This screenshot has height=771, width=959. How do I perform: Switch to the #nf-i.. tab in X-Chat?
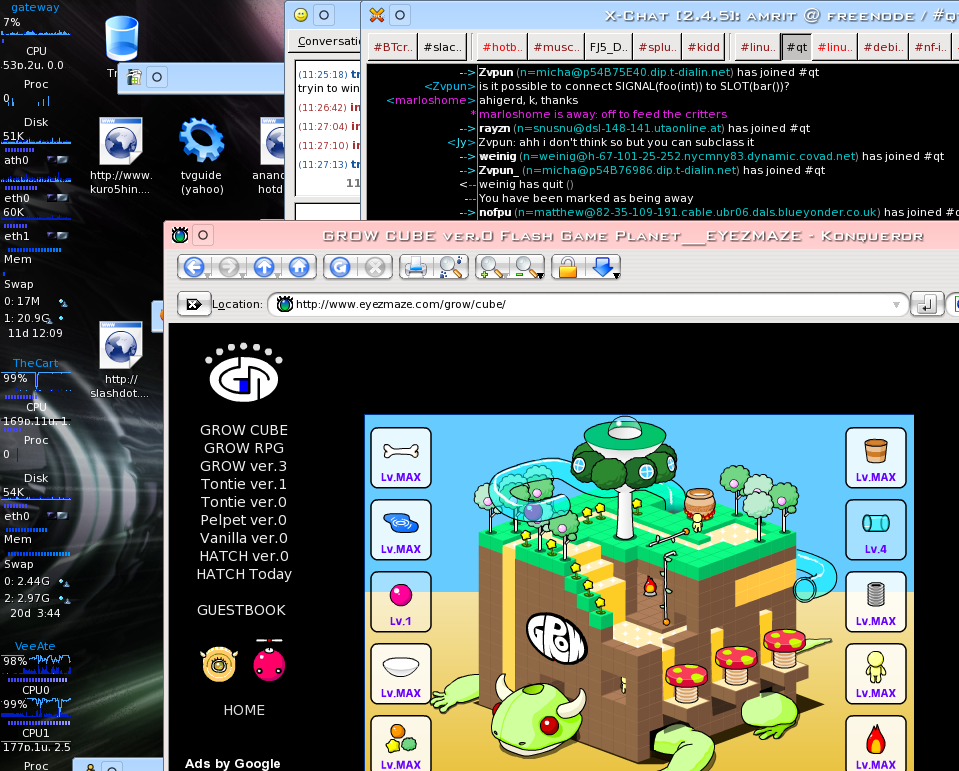tap(930, 47)
